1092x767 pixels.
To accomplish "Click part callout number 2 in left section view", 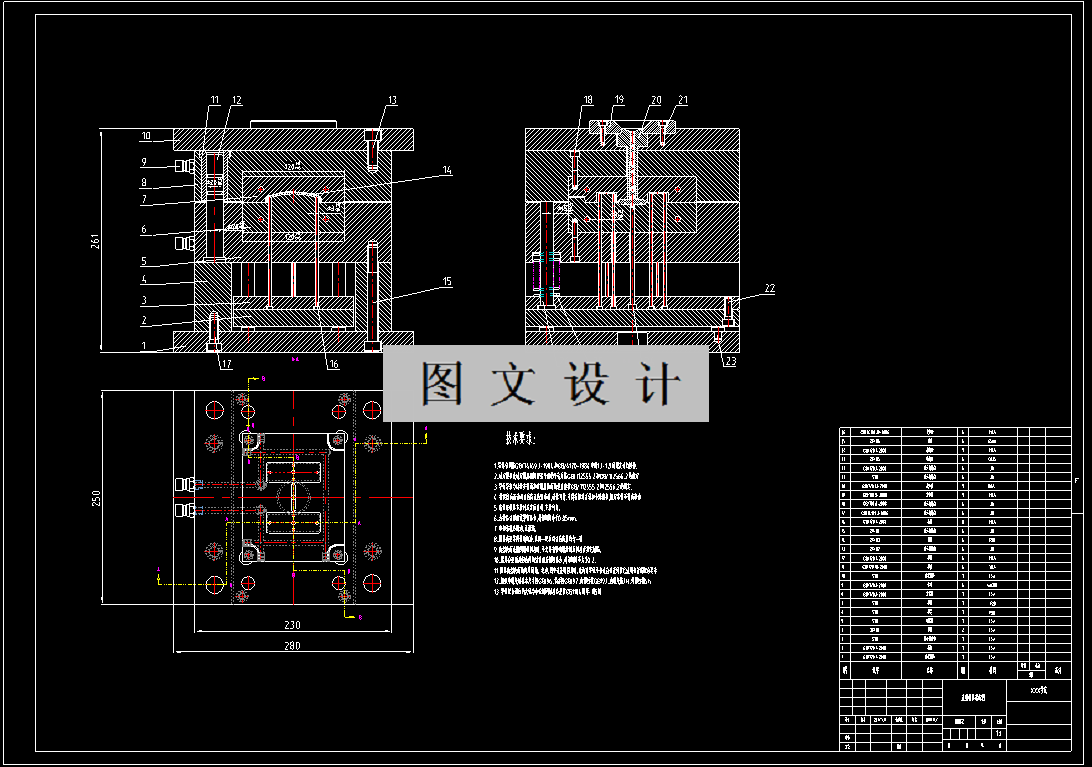I will (144, 320).
